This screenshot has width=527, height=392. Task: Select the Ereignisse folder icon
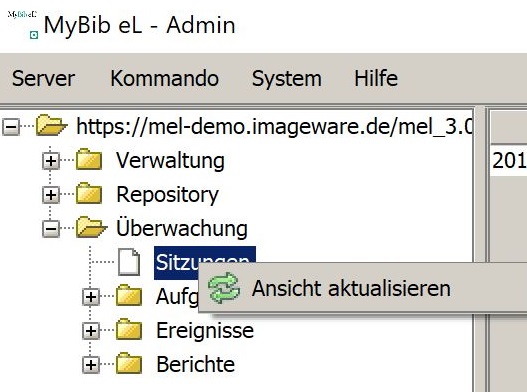(x=129, y=329)
